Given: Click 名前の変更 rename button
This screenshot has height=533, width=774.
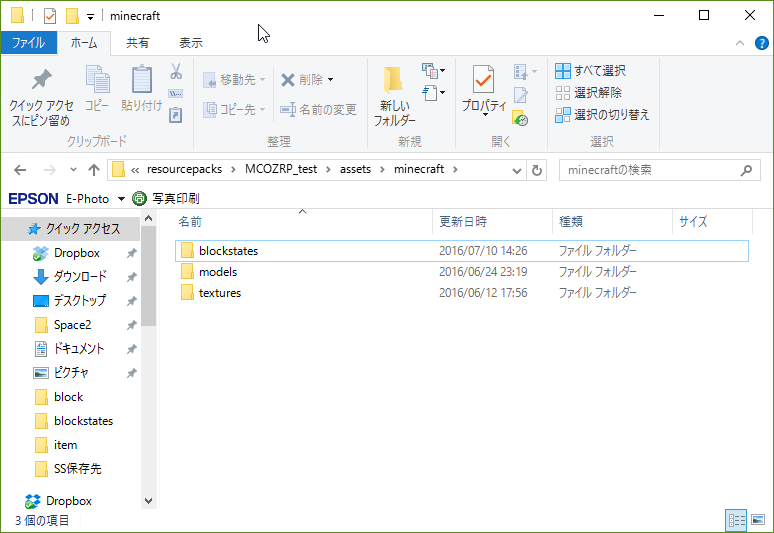Looking at the screenshot, I should pos(318,110).
